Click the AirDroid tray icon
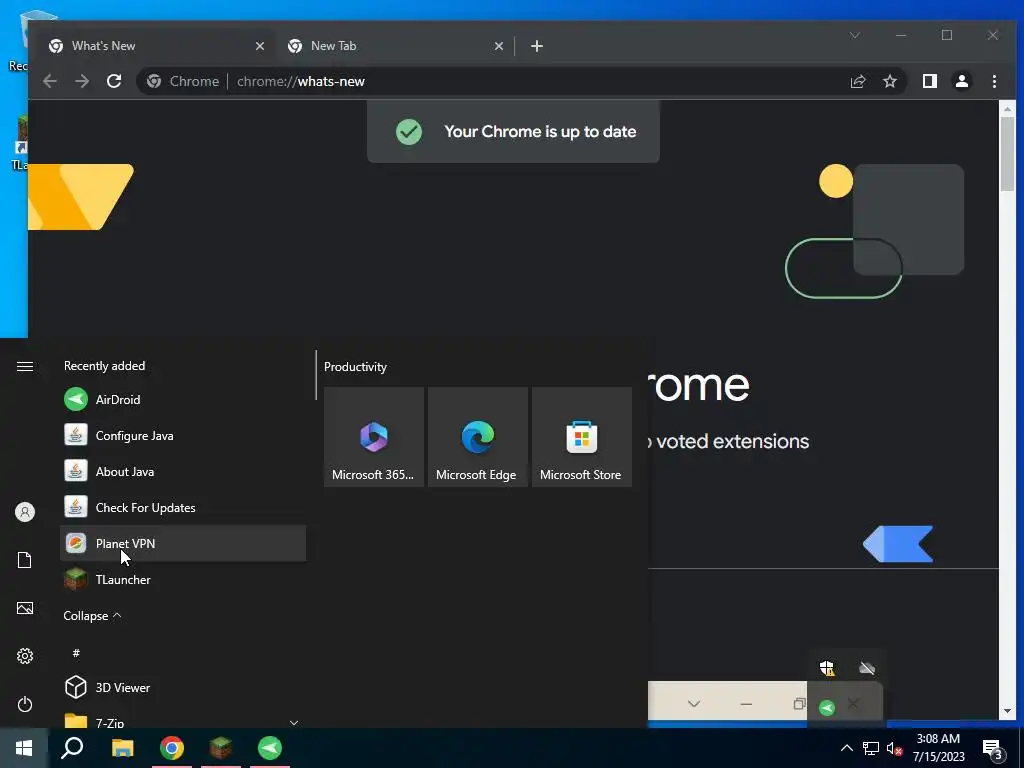The image size is (1024, 768). (x=827, y=707)
